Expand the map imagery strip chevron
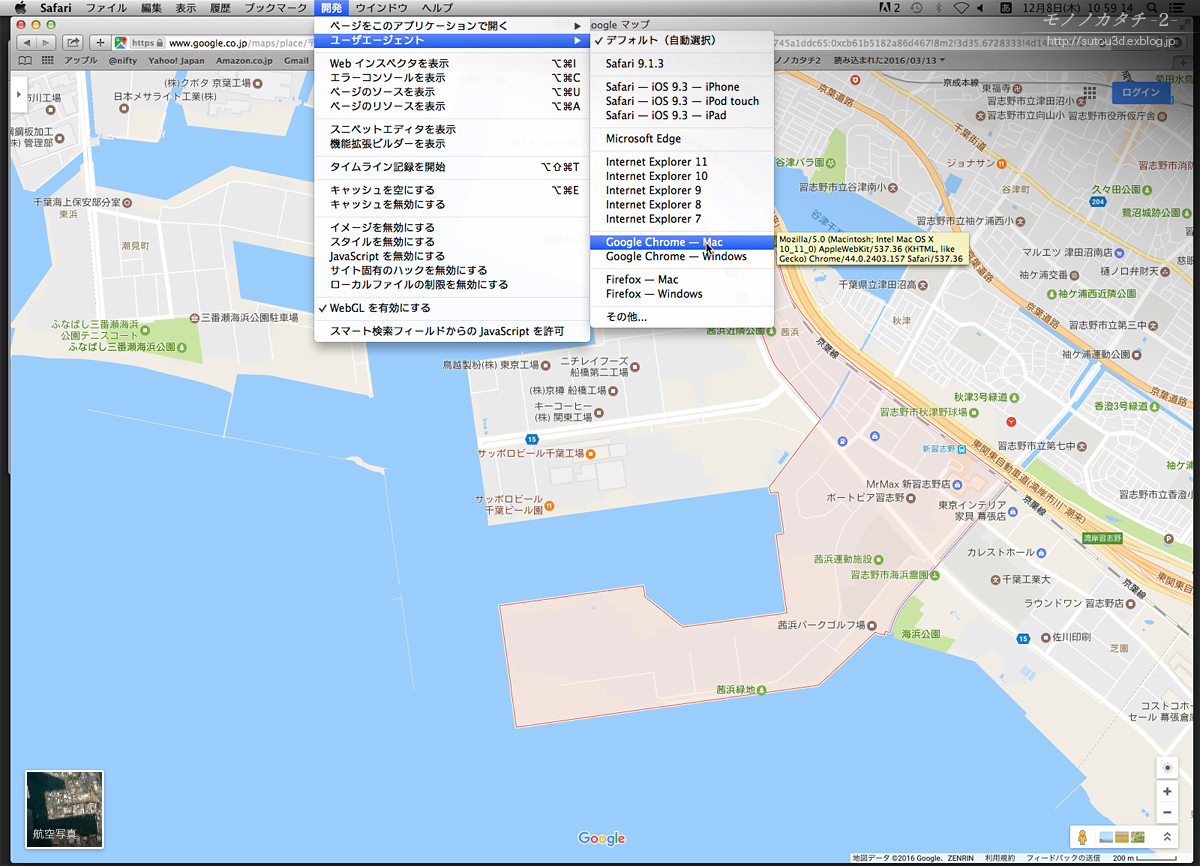This screenshot has width=1200, height=866. pyautogui.click(x=1167, y=837)
